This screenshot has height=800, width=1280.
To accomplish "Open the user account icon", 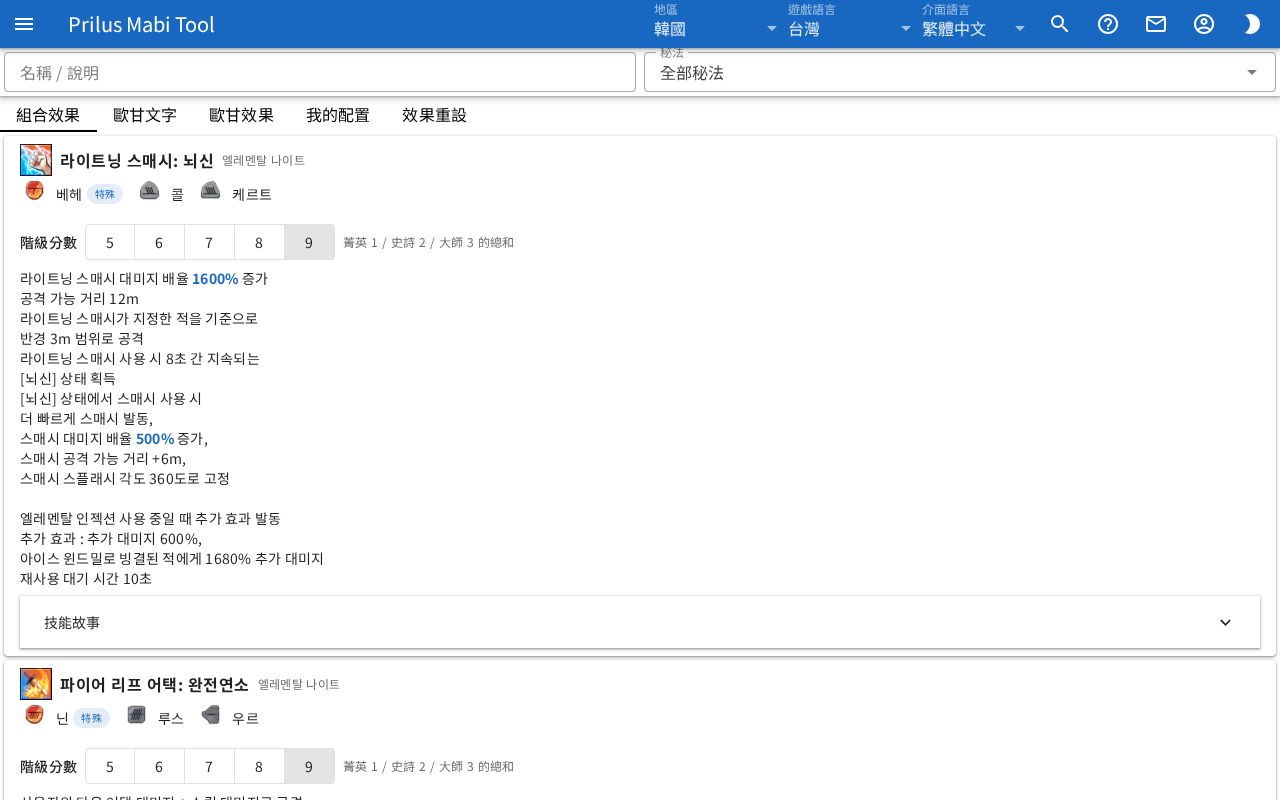I will 1204,24.
